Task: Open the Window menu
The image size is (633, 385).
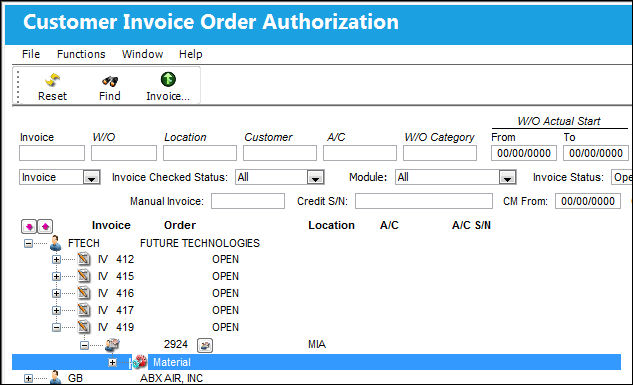Action: point(143,54)
